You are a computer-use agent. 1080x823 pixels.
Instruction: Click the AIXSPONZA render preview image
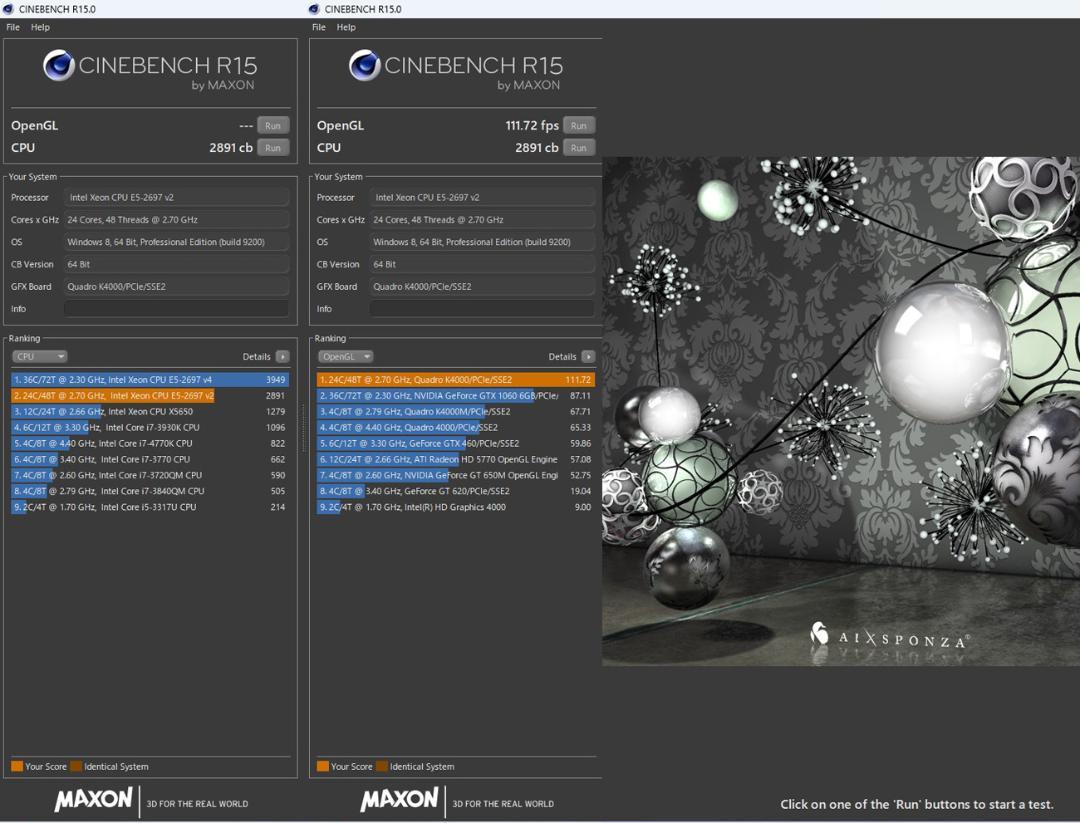(841, 411)
